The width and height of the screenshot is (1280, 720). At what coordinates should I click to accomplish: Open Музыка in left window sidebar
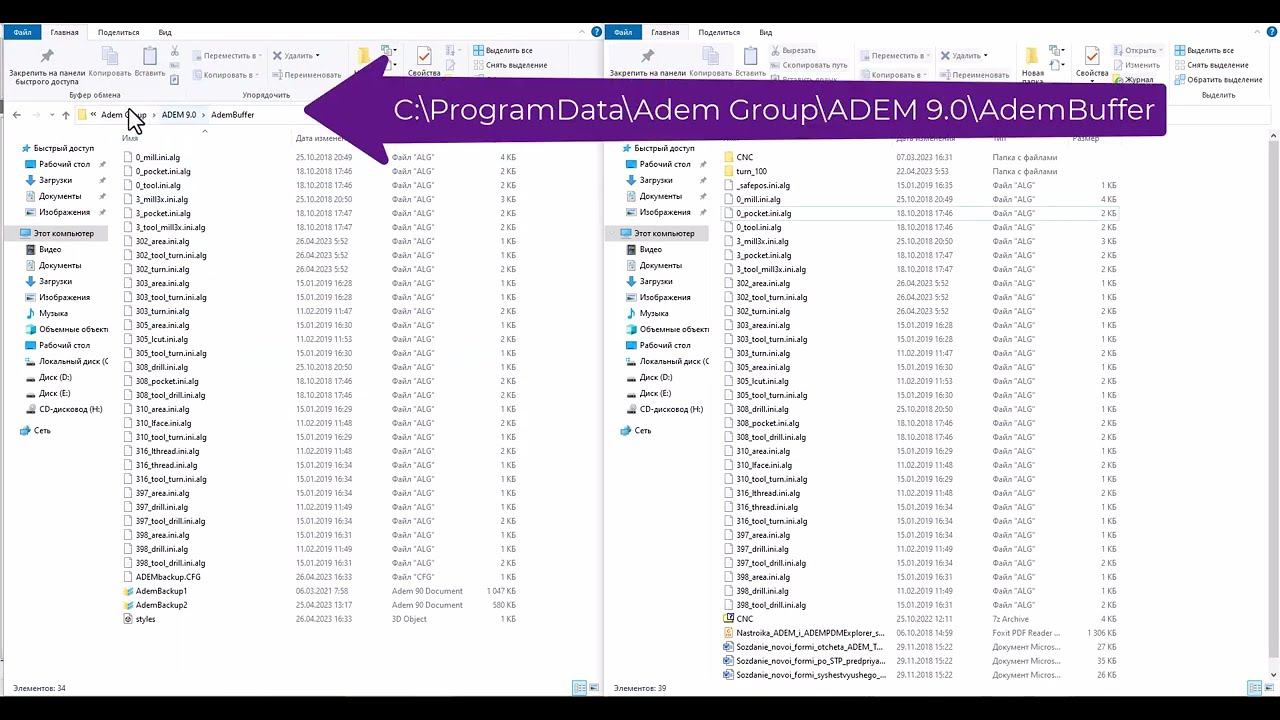pos(54,313)
